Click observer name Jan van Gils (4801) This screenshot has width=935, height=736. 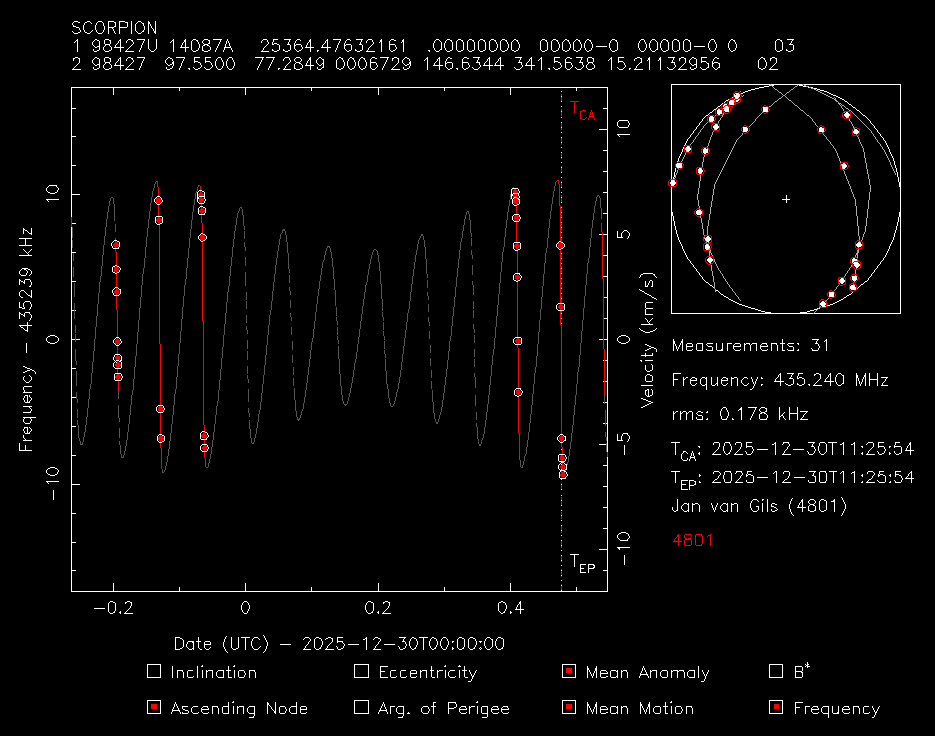(759, 506)
